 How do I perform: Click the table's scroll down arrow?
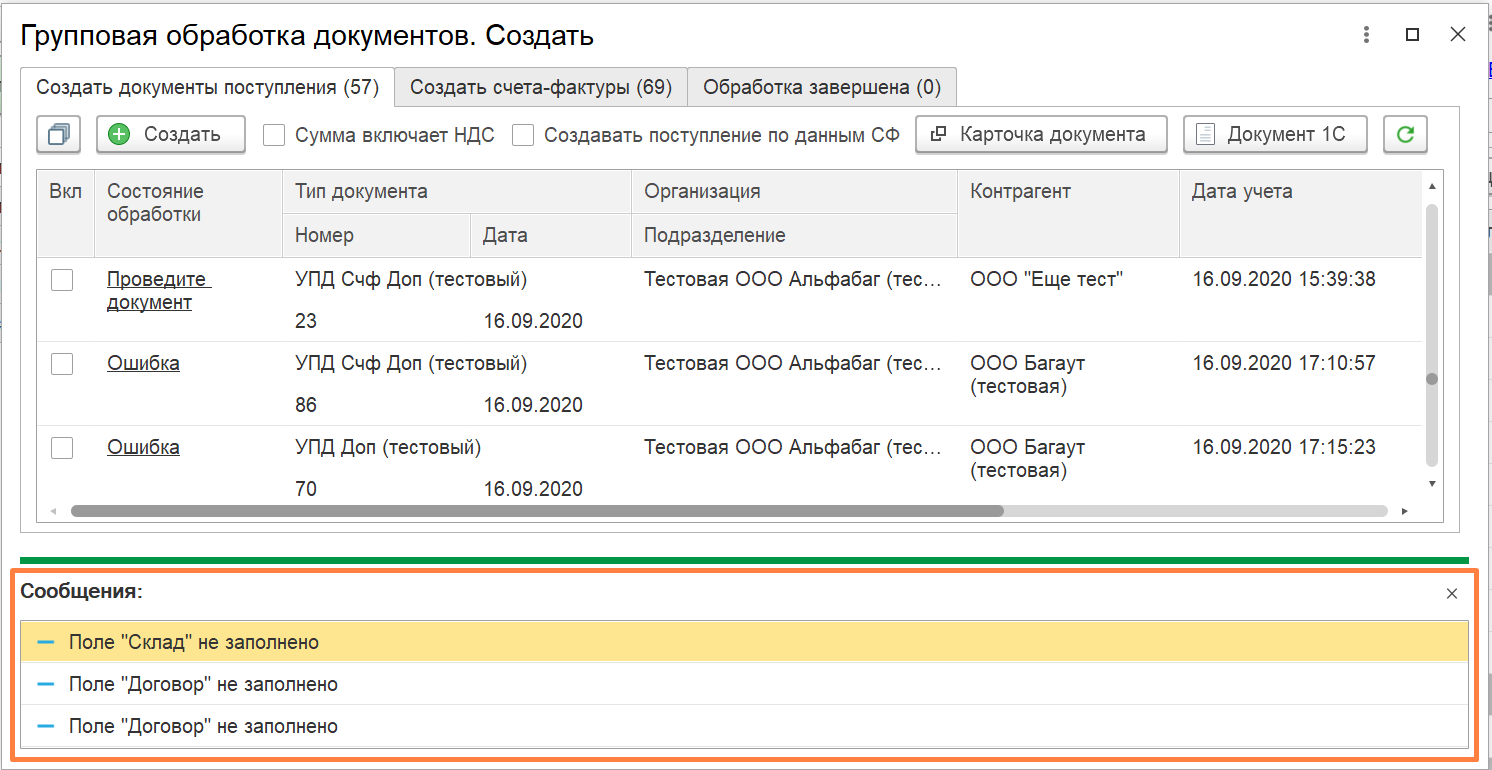pyautogui.click(x=1432, y=484)
